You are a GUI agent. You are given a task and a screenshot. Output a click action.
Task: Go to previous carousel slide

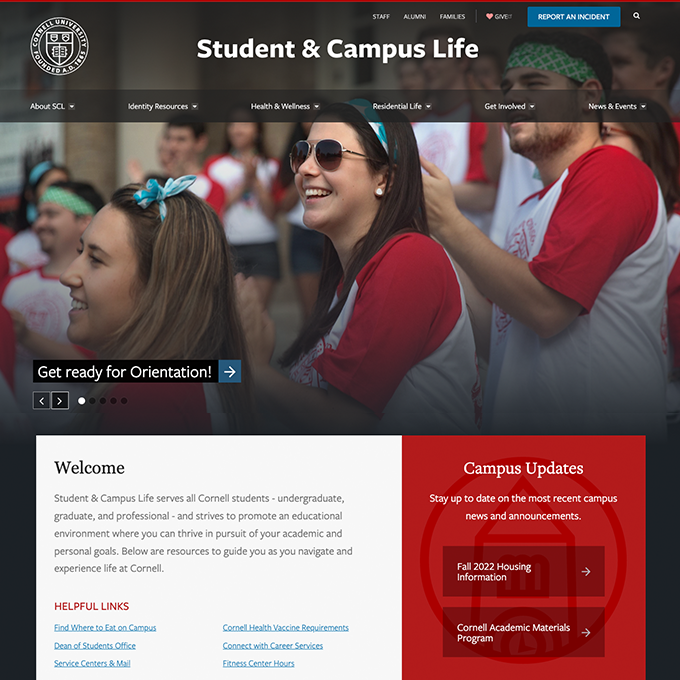42,401
